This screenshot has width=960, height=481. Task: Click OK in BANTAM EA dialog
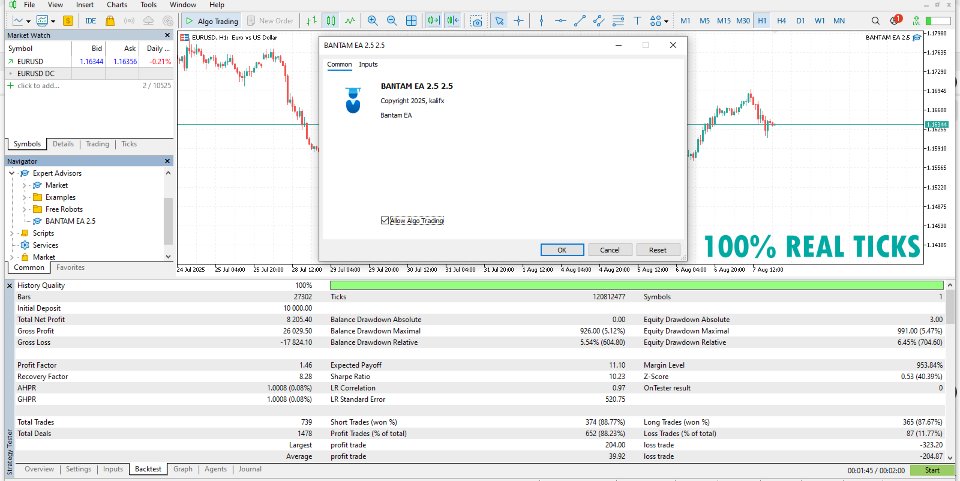[562, 250]
